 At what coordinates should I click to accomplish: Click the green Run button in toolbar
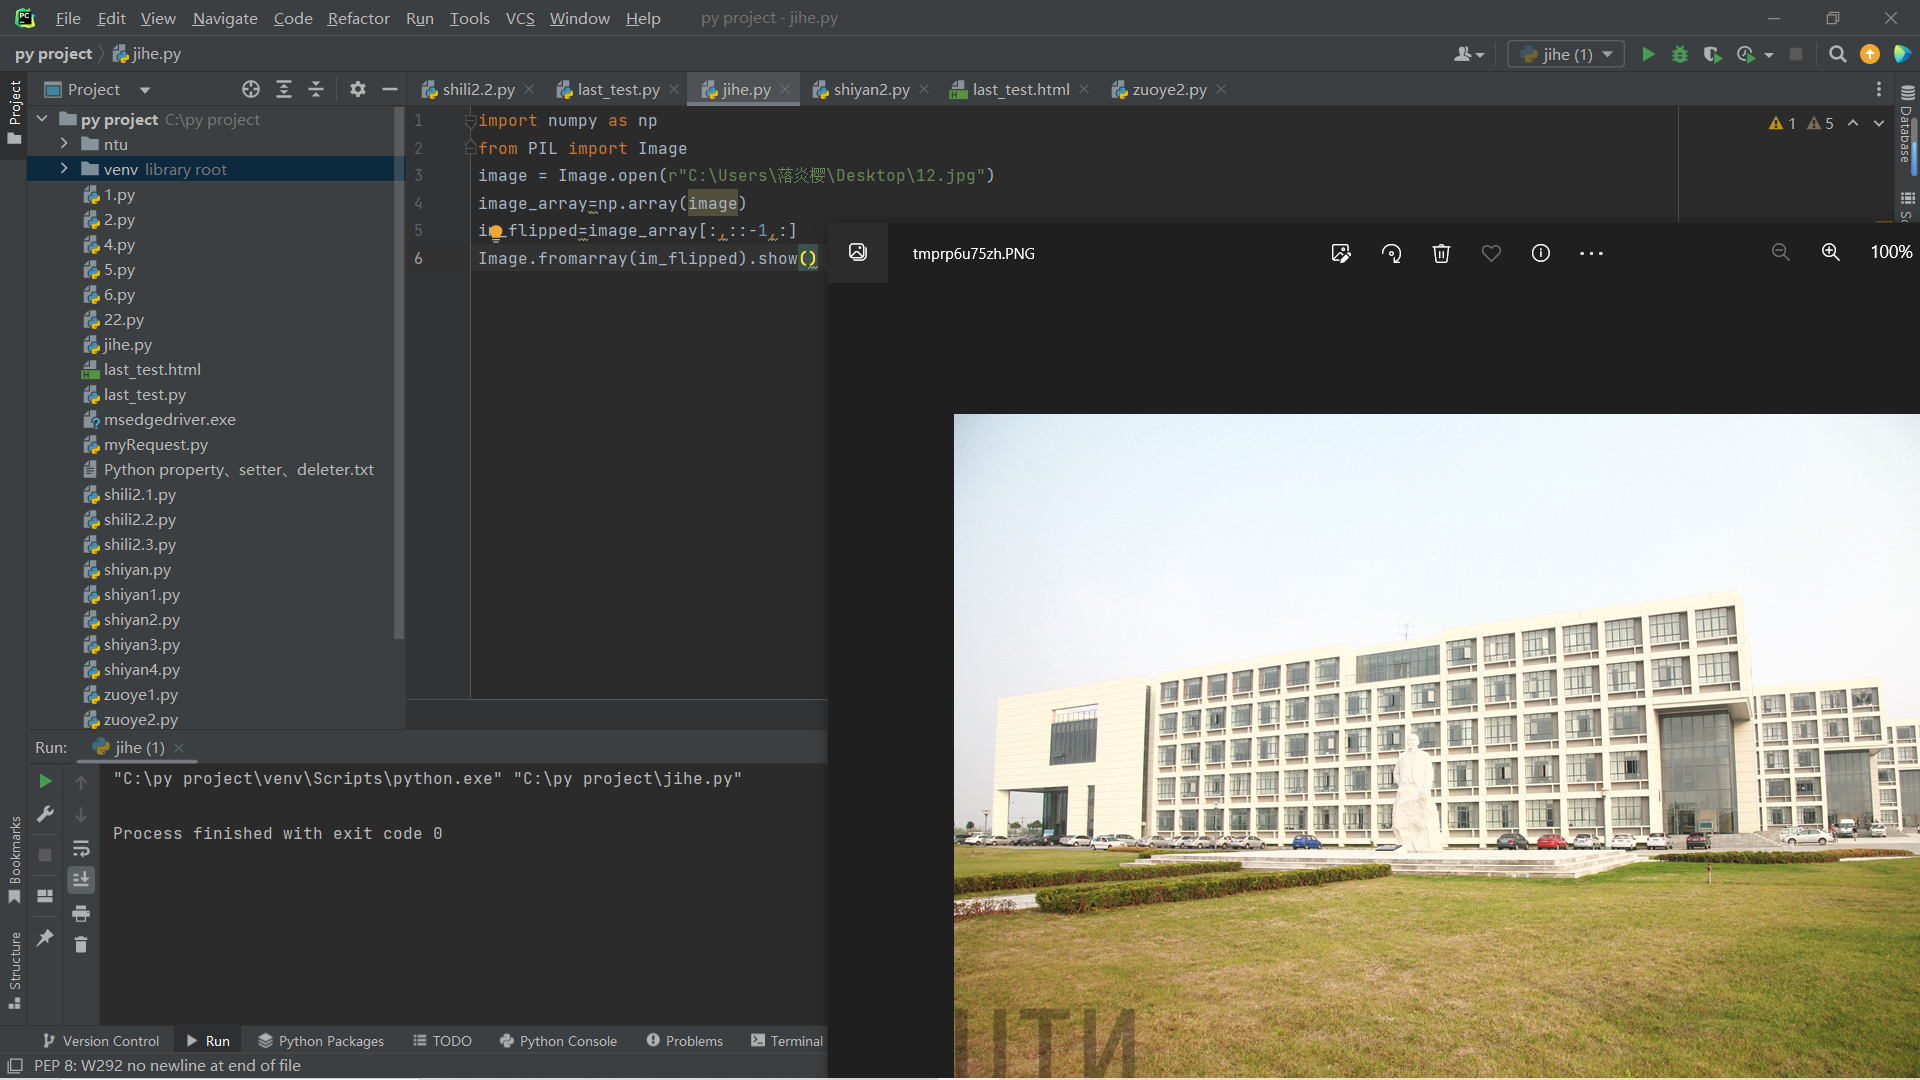[1648, 54]
